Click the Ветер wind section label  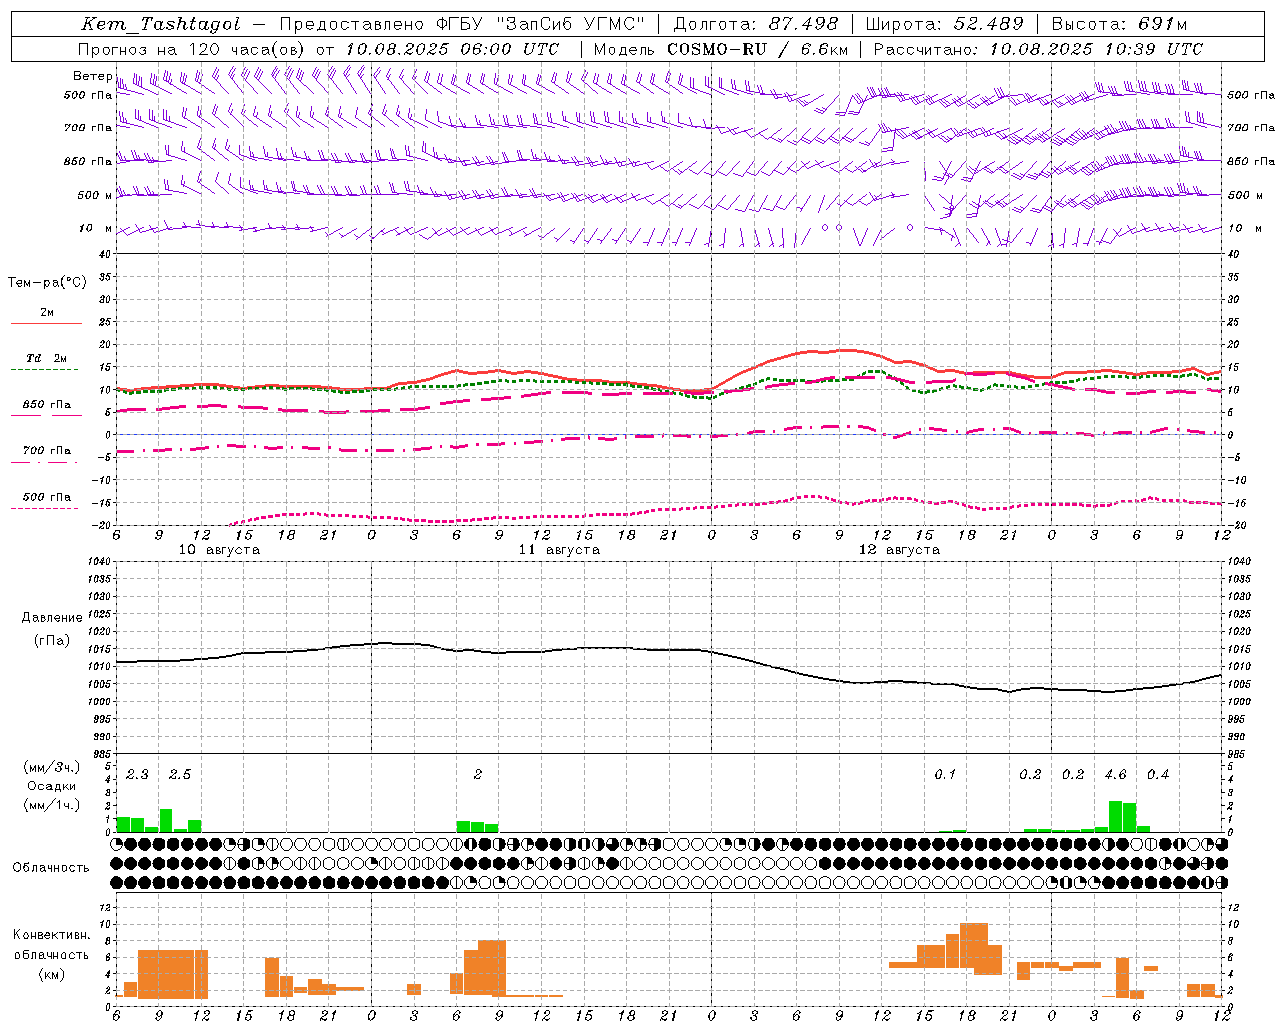coord(92,76)
